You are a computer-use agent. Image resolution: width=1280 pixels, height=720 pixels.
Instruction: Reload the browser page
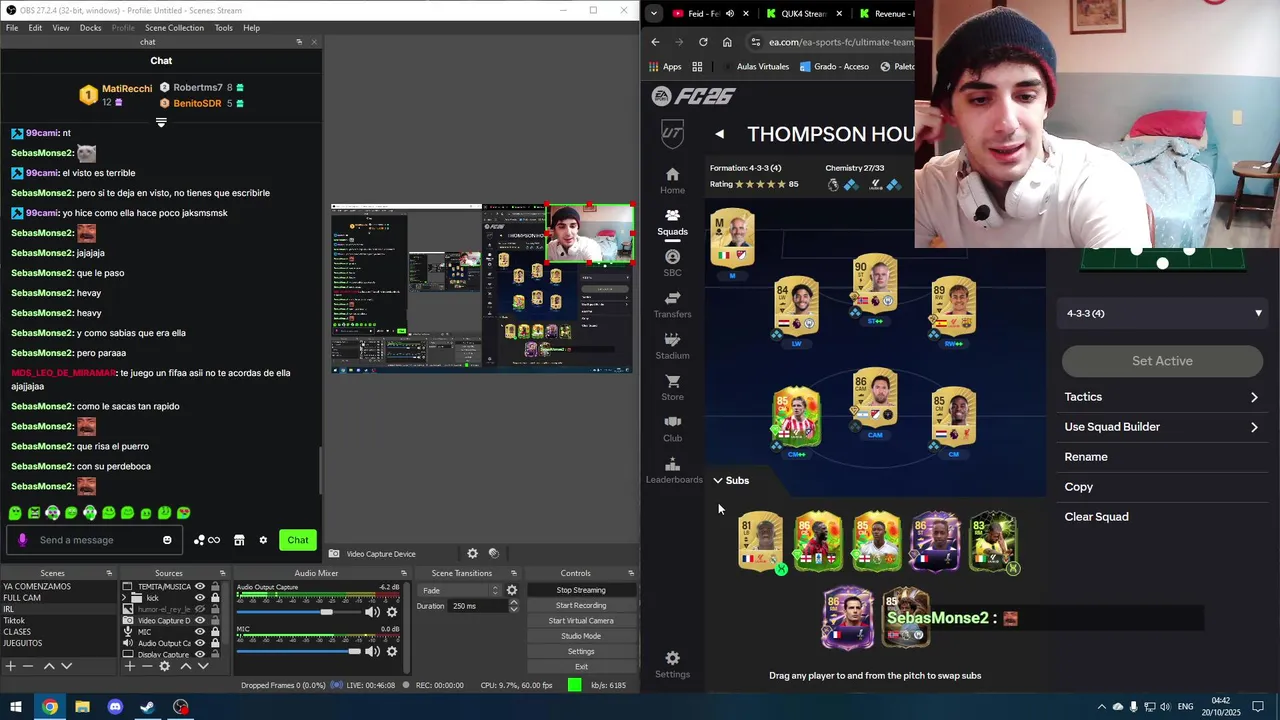(703, 42)
